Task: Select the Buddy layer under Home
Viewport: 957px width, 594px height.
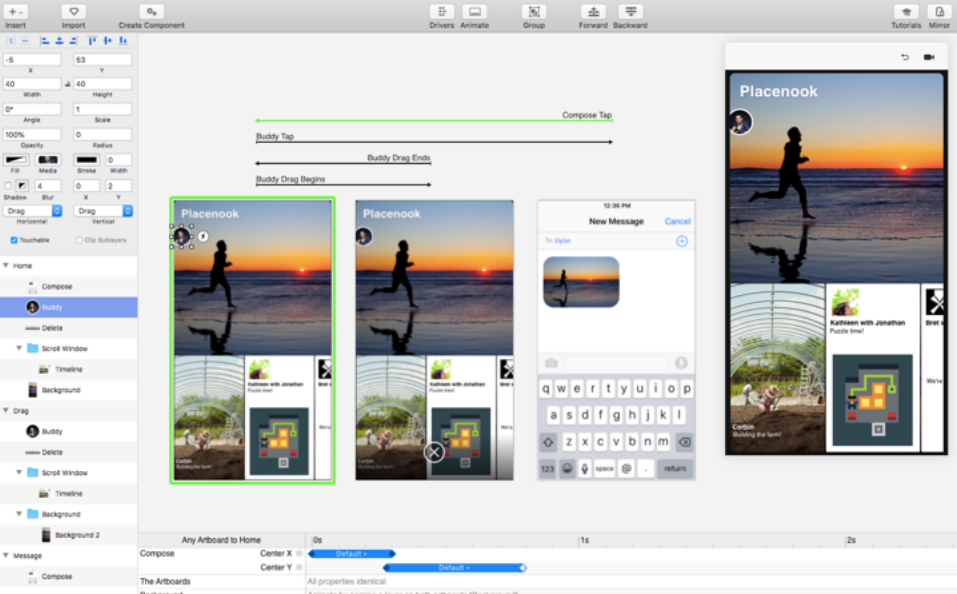Action: tap(68, 307)
